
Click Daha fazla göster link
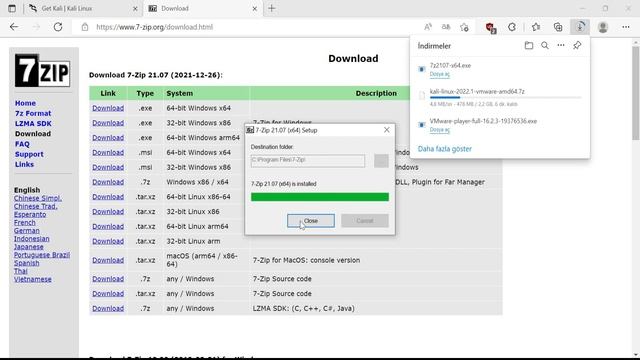[x=444, y=149]
